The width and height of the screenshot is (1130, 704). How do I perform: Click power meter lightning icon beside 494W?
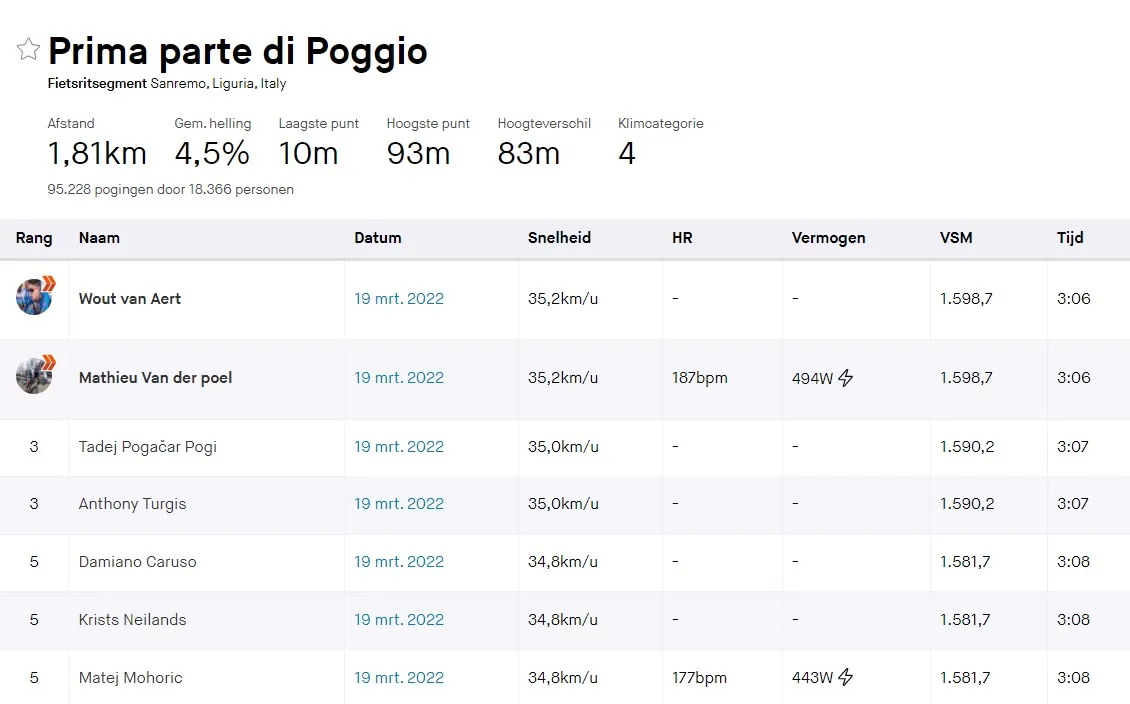[x=846, y=378]
